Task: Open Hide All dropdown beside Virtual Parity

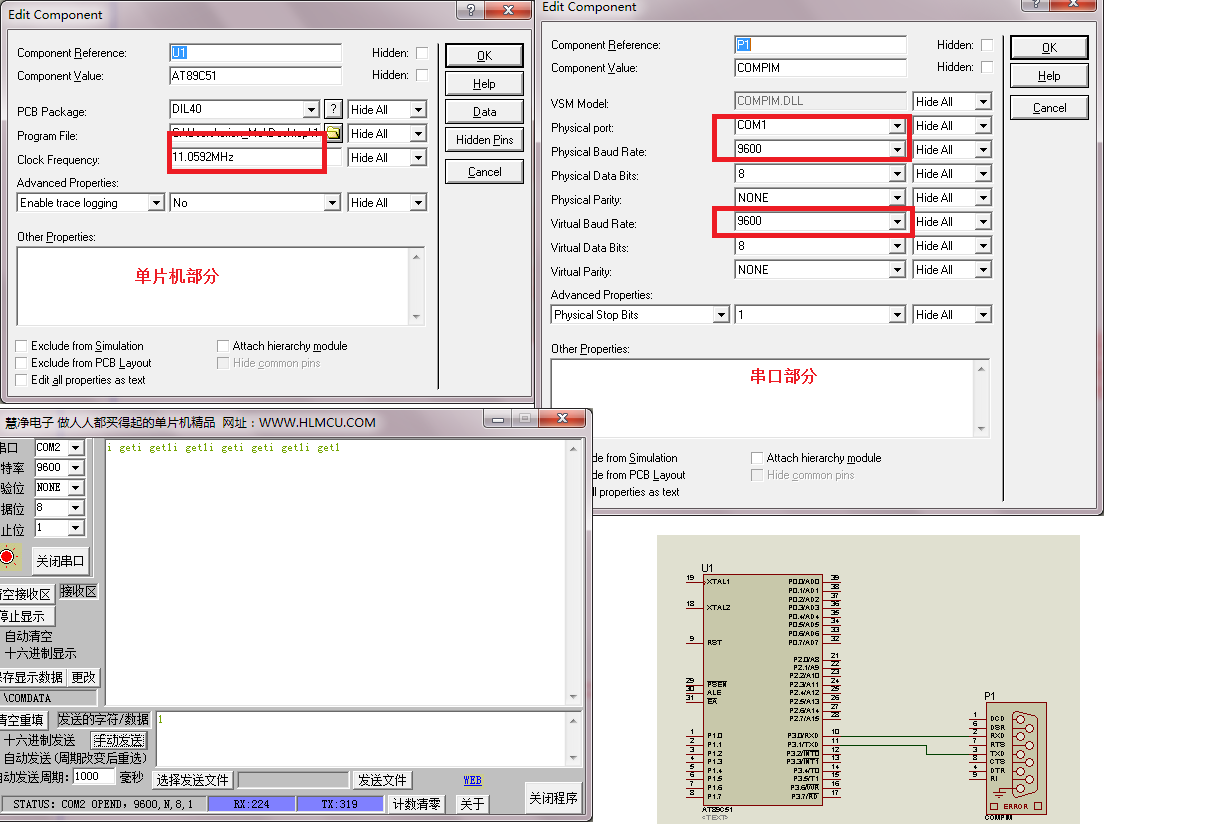Action: 983,270
